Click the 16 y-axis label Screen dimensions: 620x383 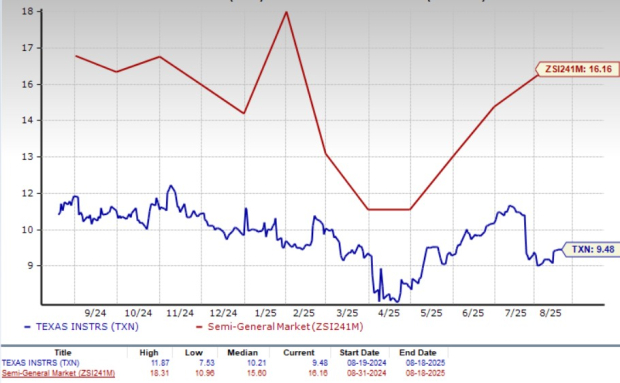[x=27, y=85]
